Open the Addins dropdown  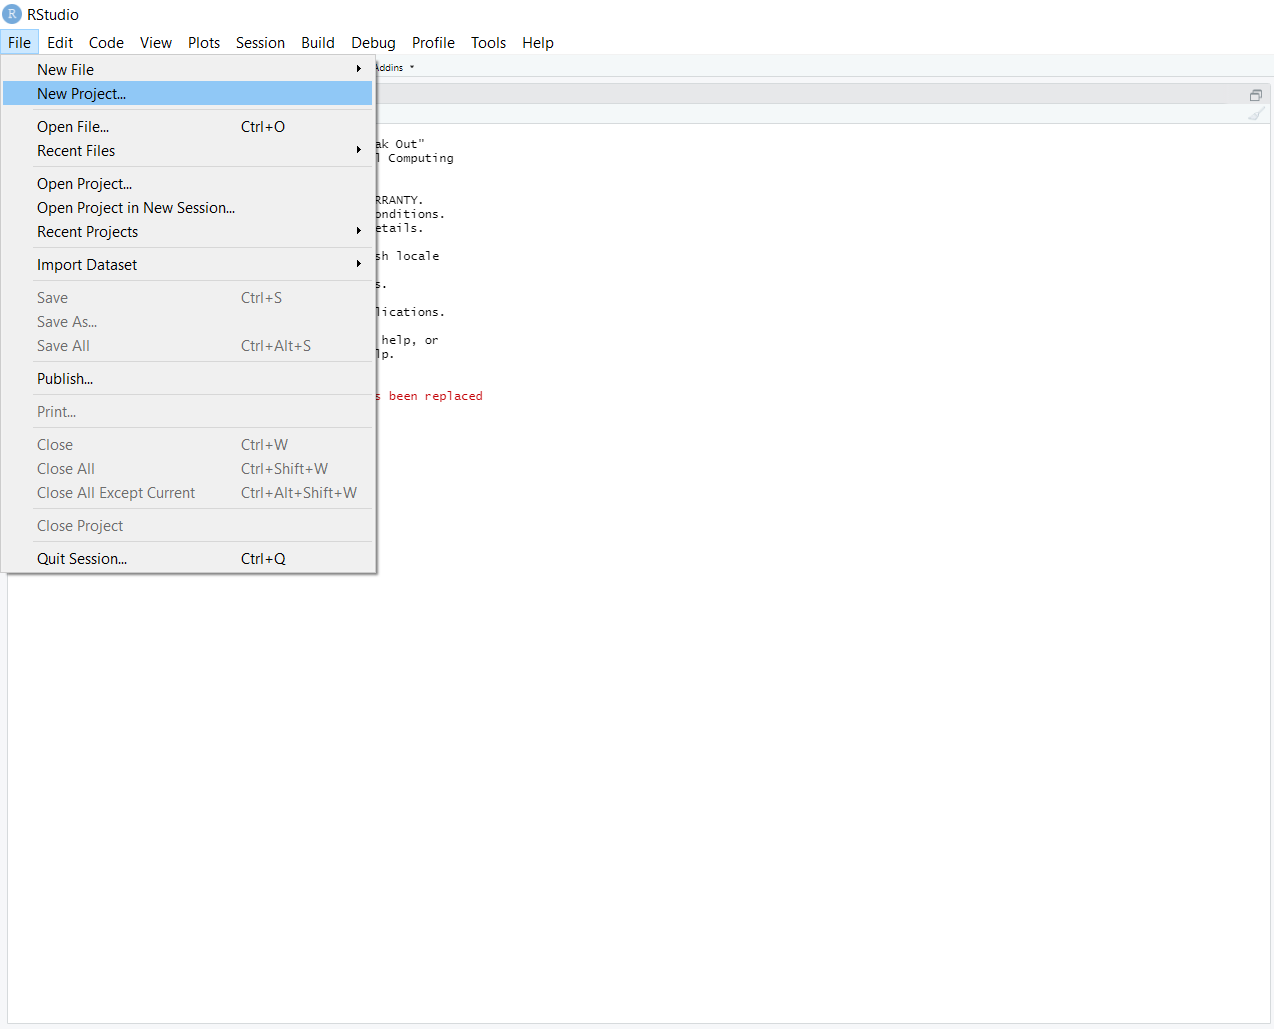(395, 68)
